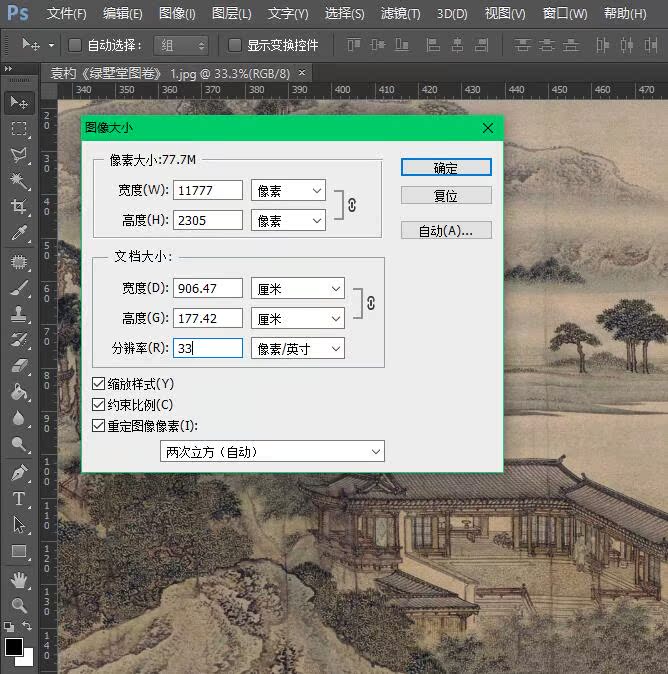The image size is (668, 674).
Task: Select the Paint Bucket tool
Action: coord(19,392)
